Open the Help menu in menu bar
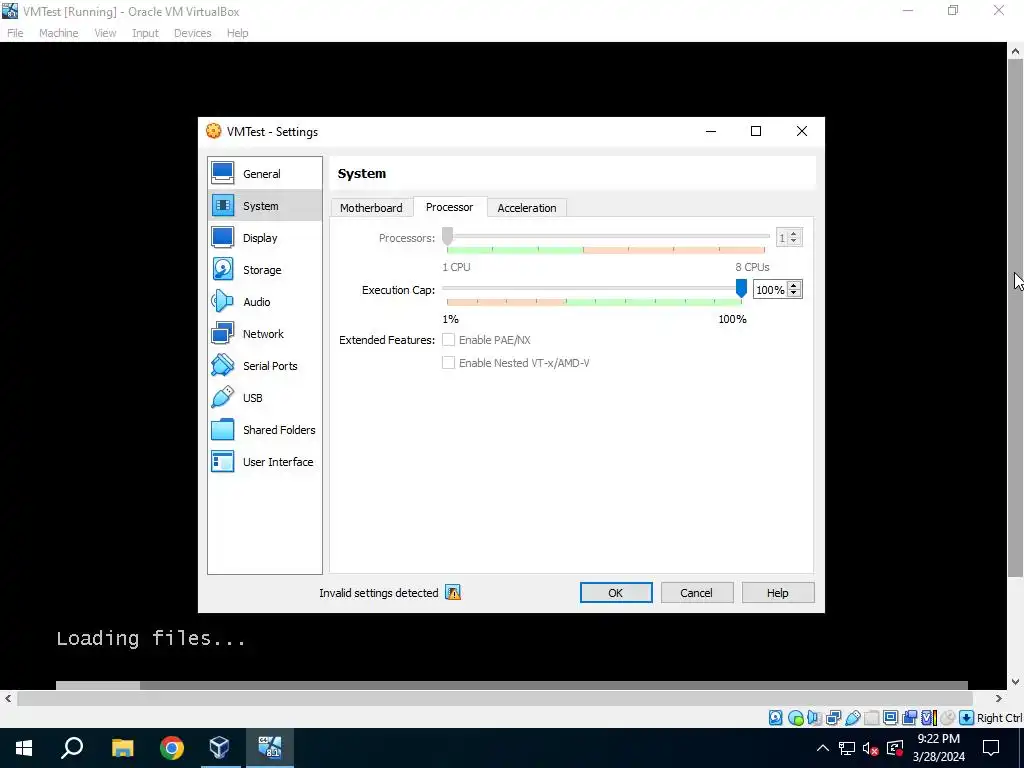Image resolution: width=1024 pixels, height=768 pixels. click(x=238, y=33)
